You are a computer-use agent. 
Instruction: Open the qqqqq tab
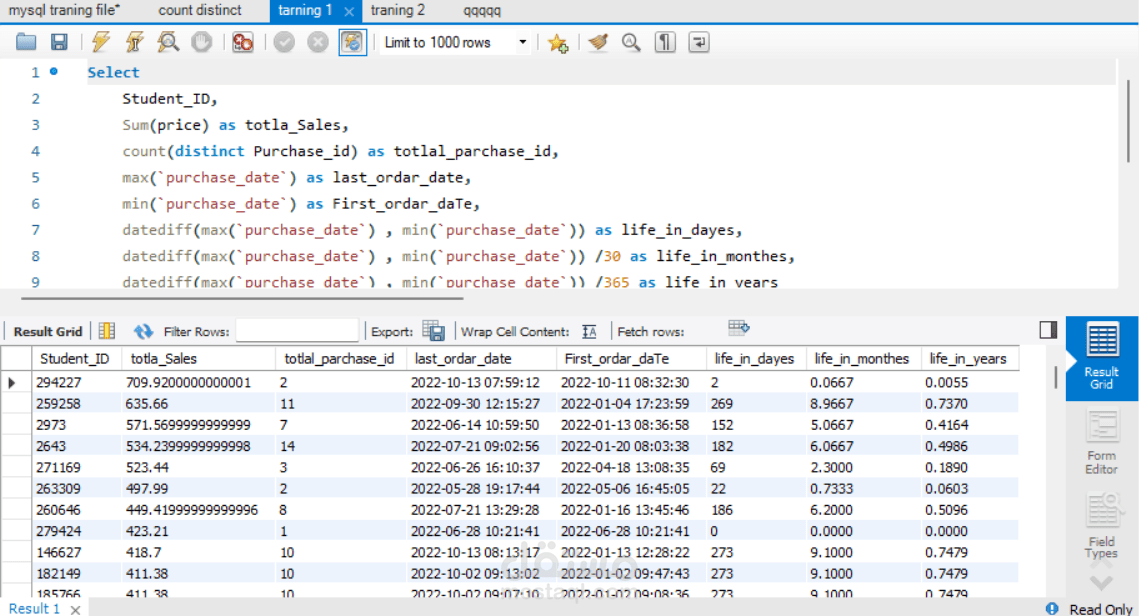[482, 10]
